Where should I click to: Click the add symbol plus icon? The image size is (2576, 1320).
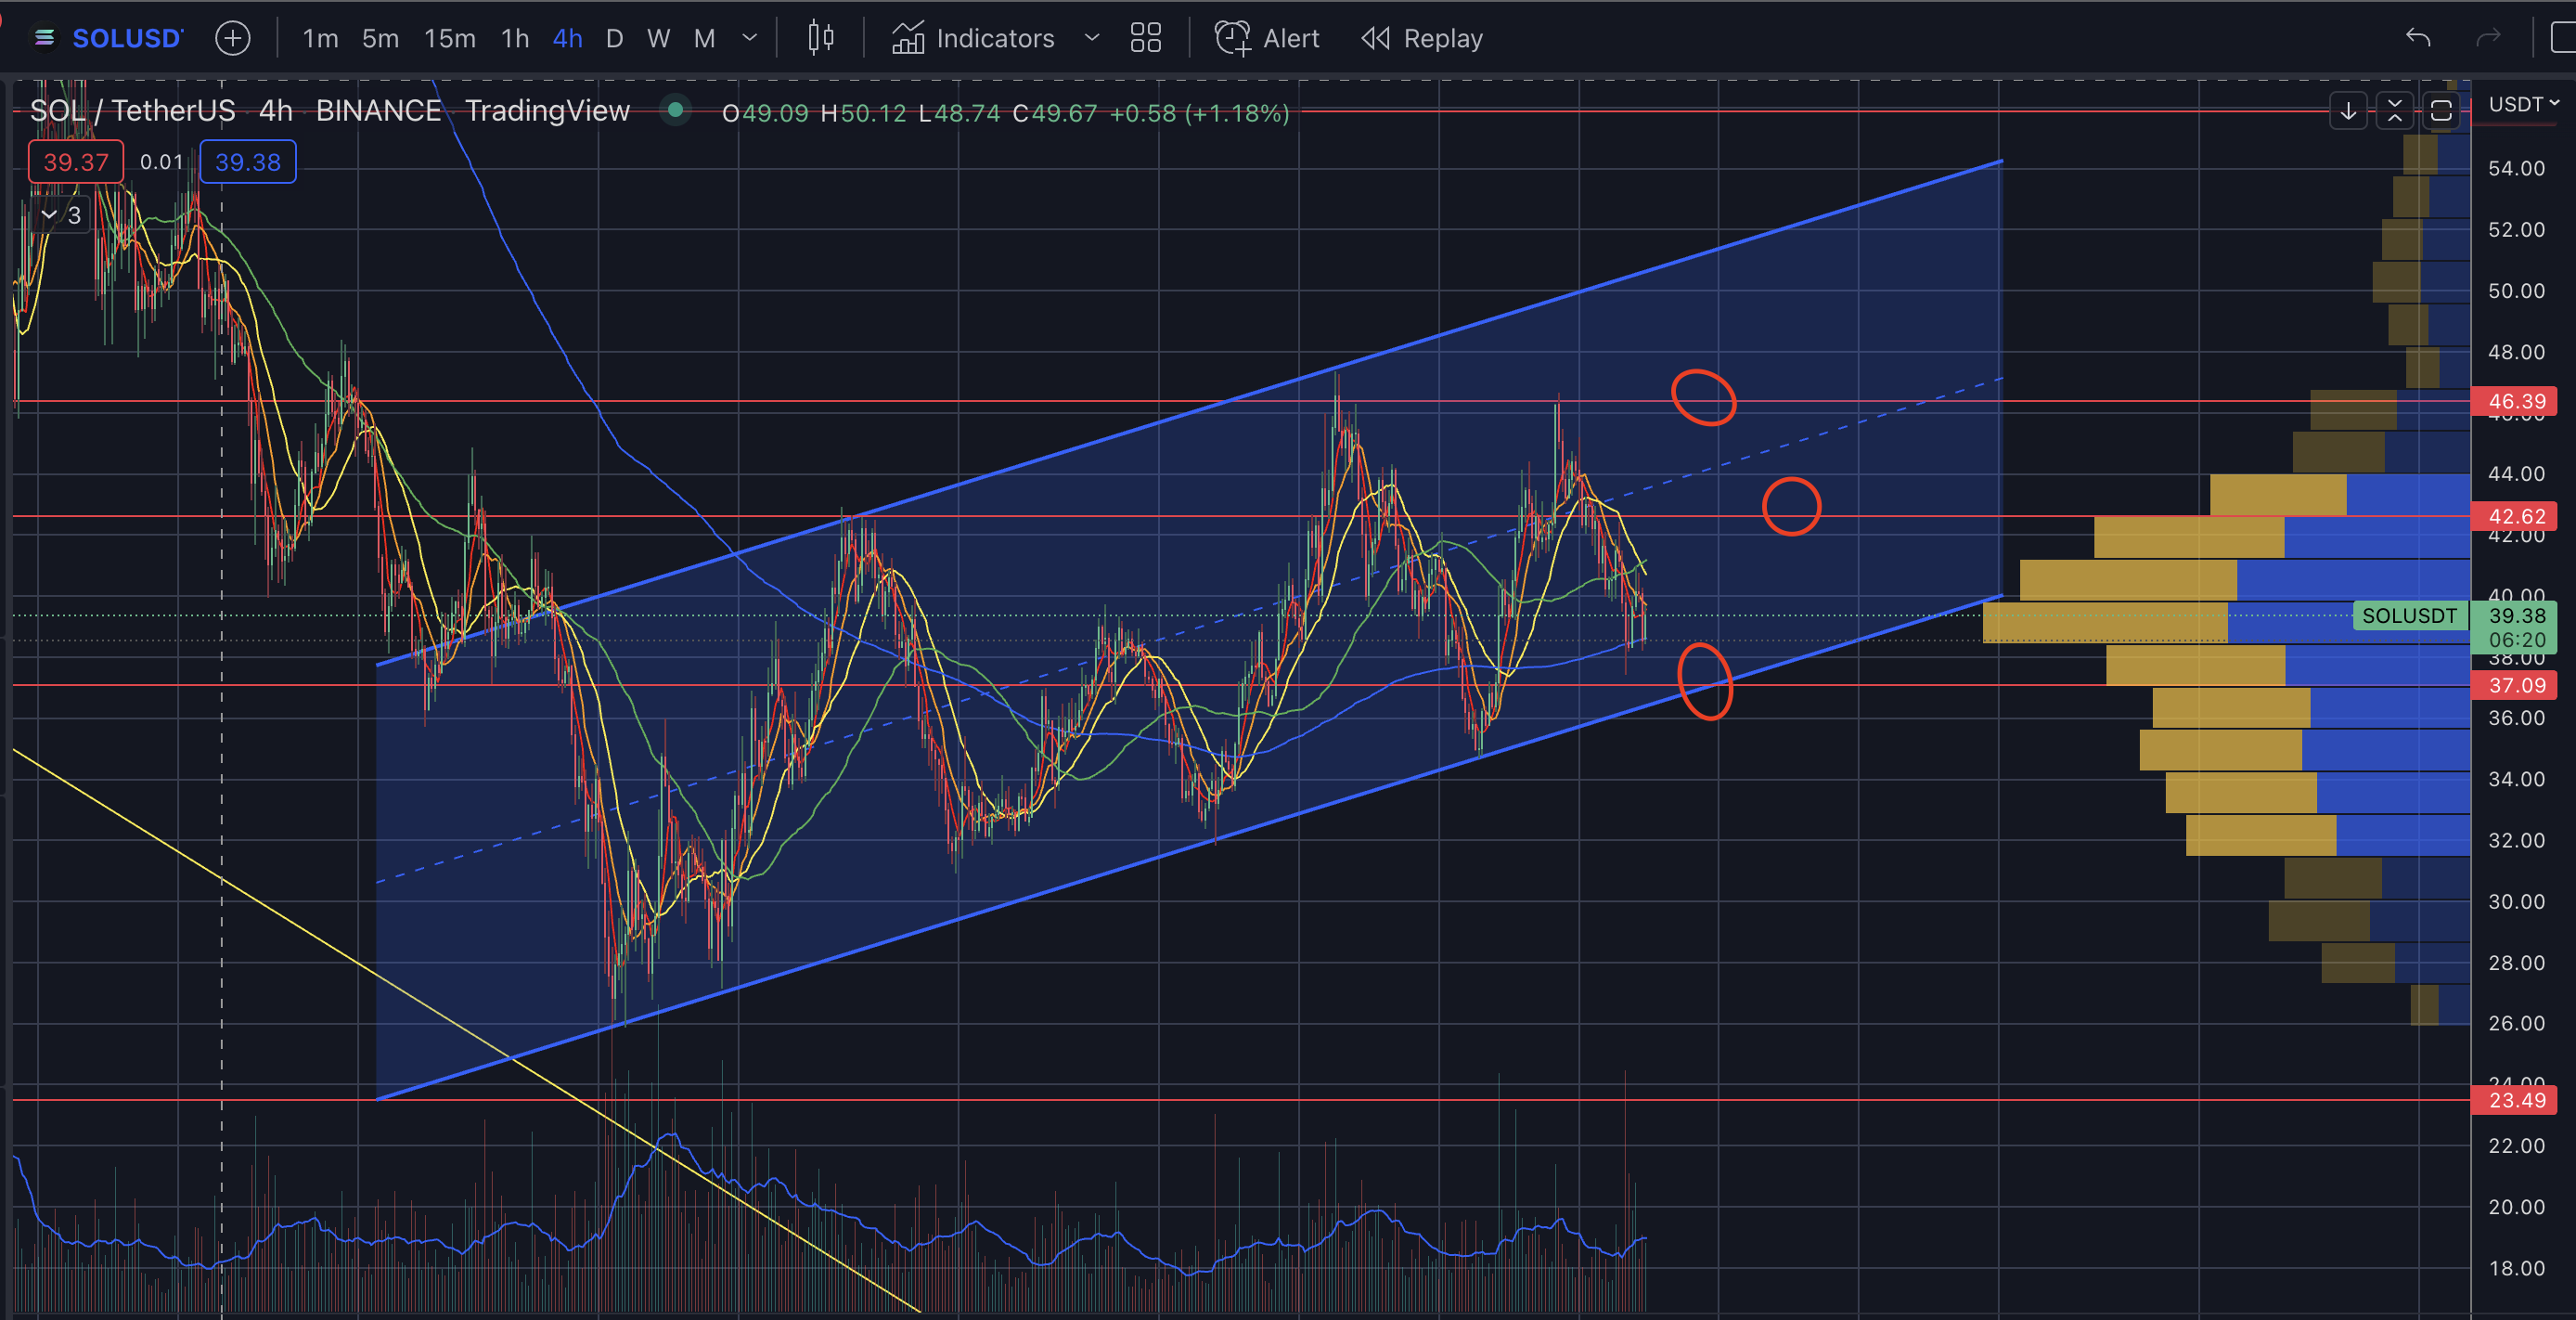tap(232, 38)
